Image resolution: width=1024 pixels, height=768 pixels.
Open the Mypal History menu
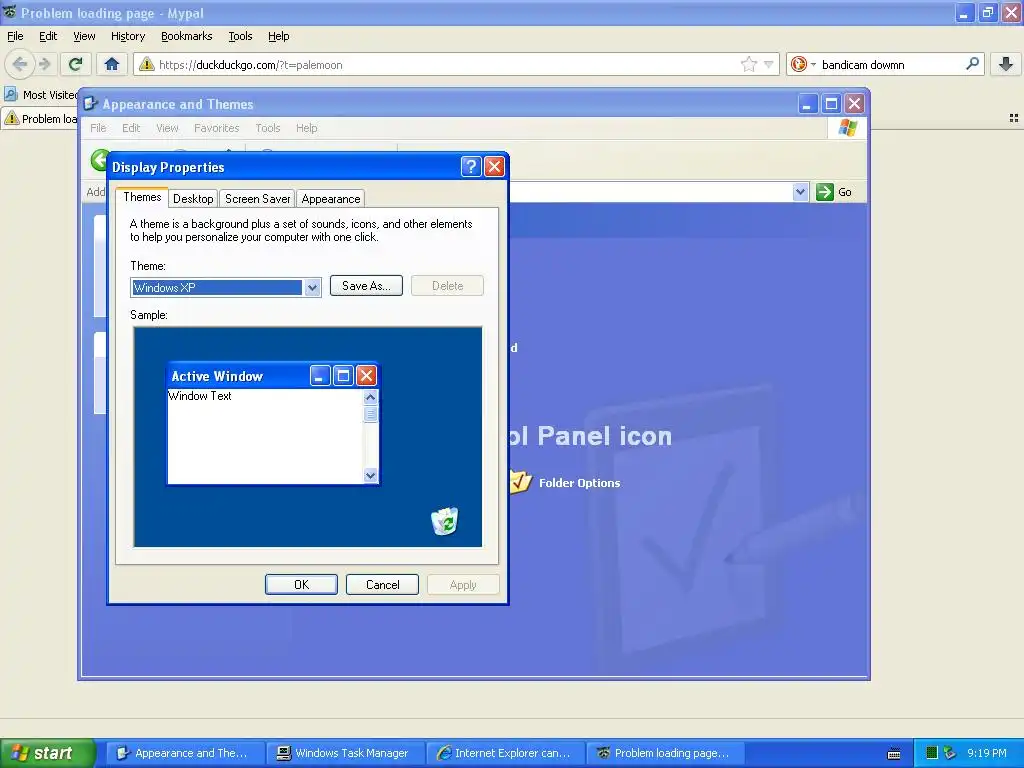(128, 36)
